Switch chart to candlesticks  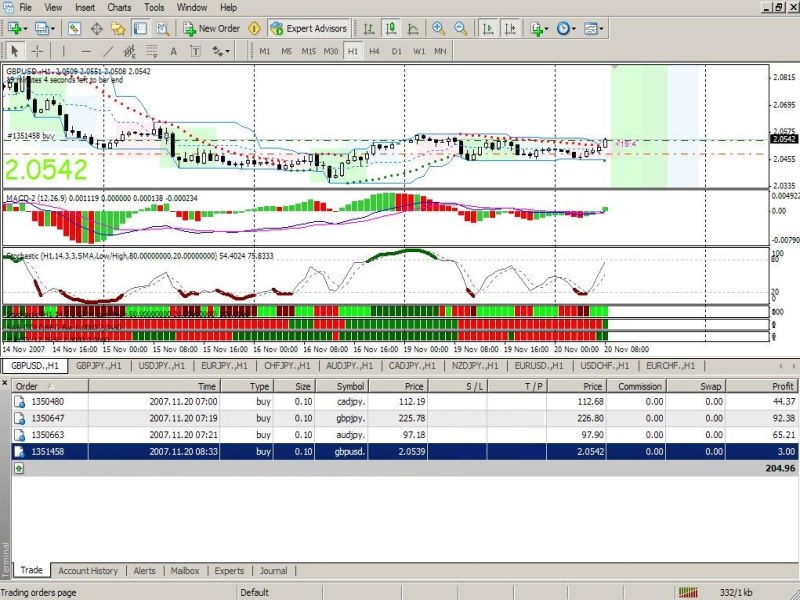(391, 29)
